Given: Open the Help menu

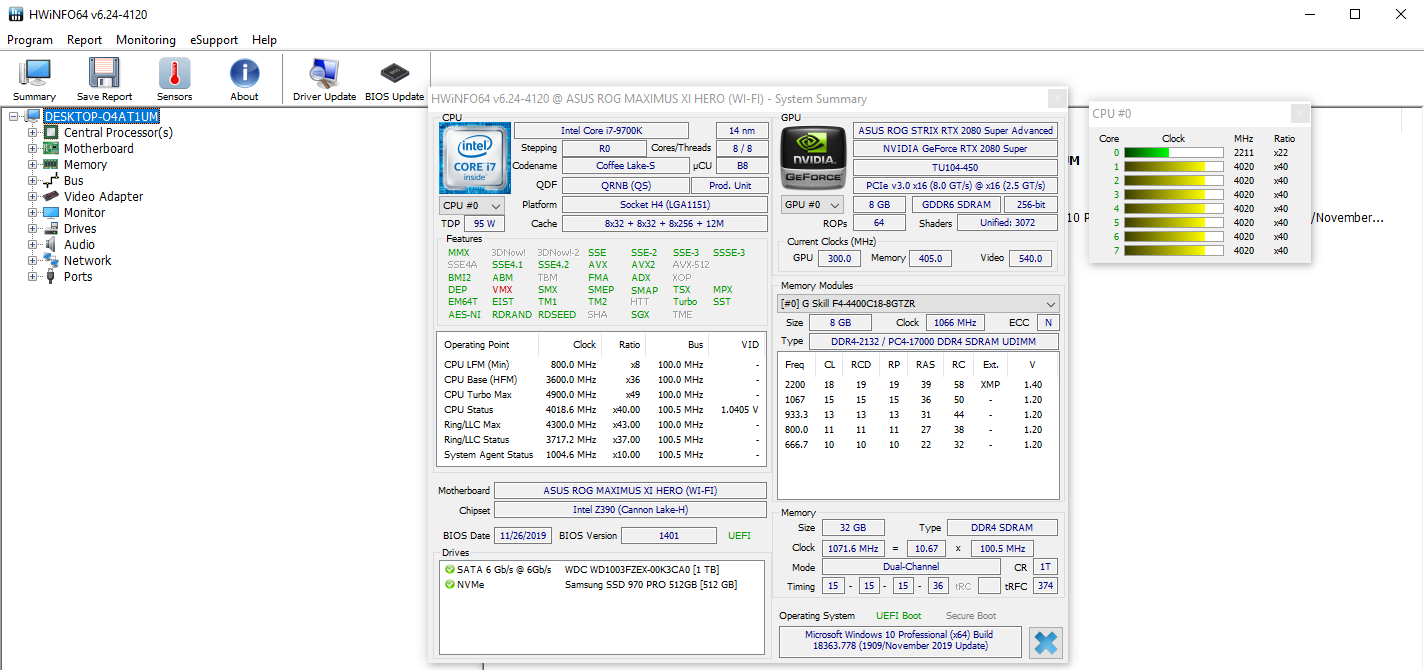Looking at the screenshot, I should pyautogui.click(x=265, y=40).
